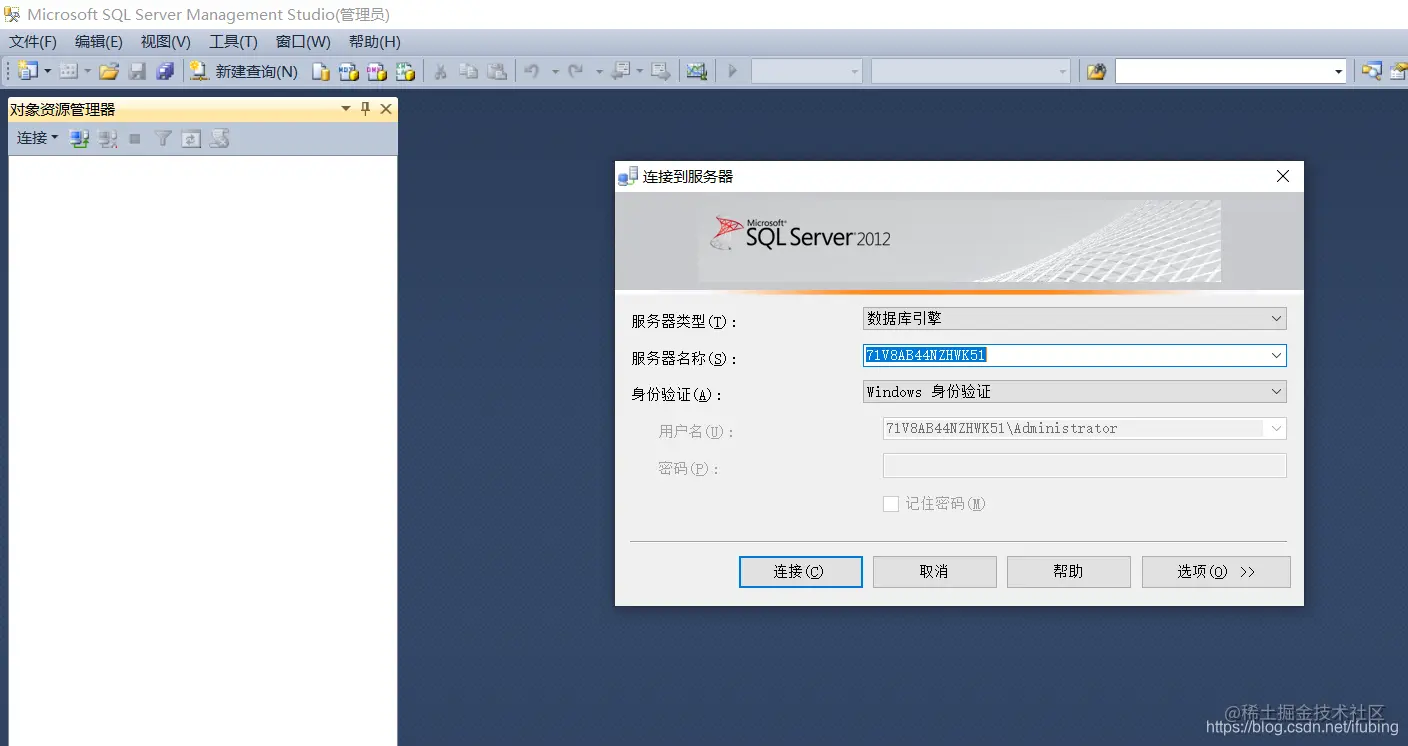Screen dimensions: 1408x746
Task: Click the disabled solution configuration combo in toolbar
Action: tap(970, 71)
